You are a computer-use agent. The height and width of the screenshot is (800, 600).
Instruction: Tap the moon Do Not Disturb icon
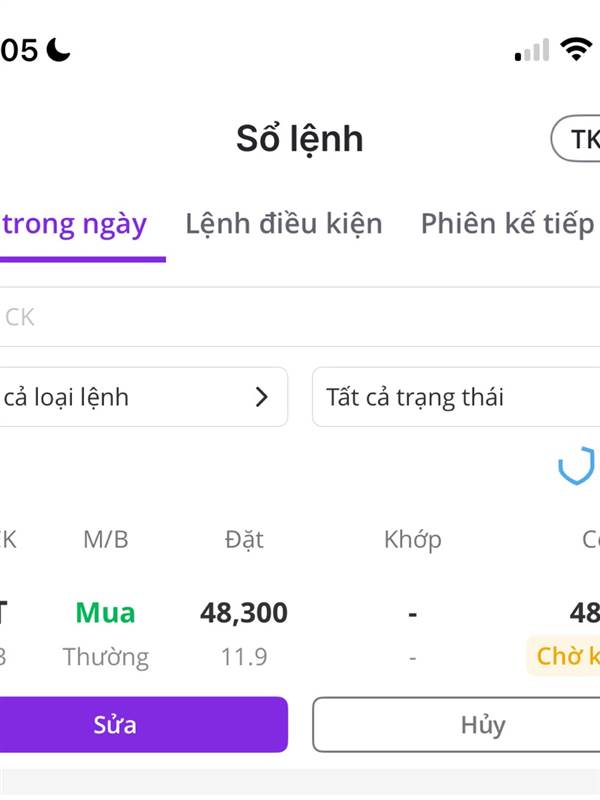coord(60,50)
